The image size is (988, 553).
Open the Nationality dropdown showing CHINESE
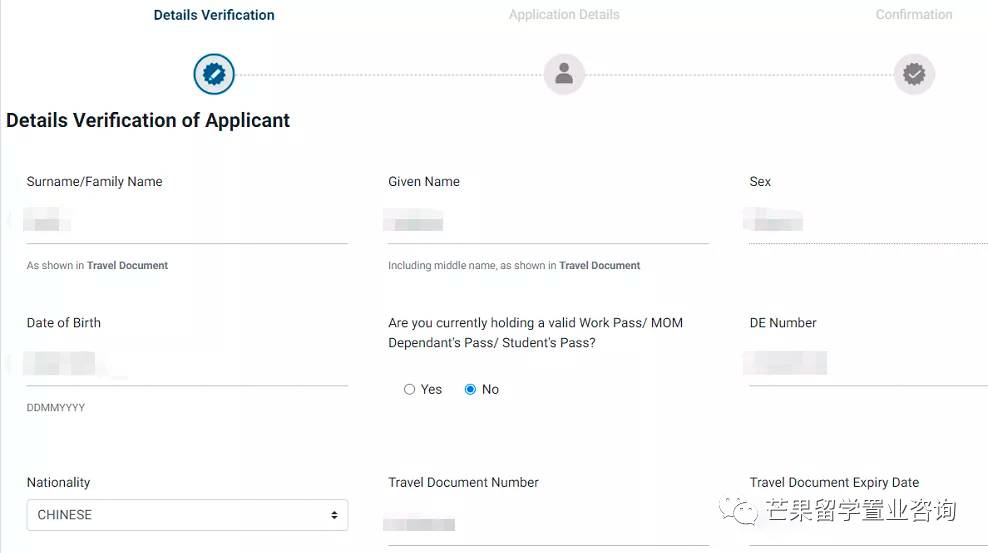(x=187, y=515)
